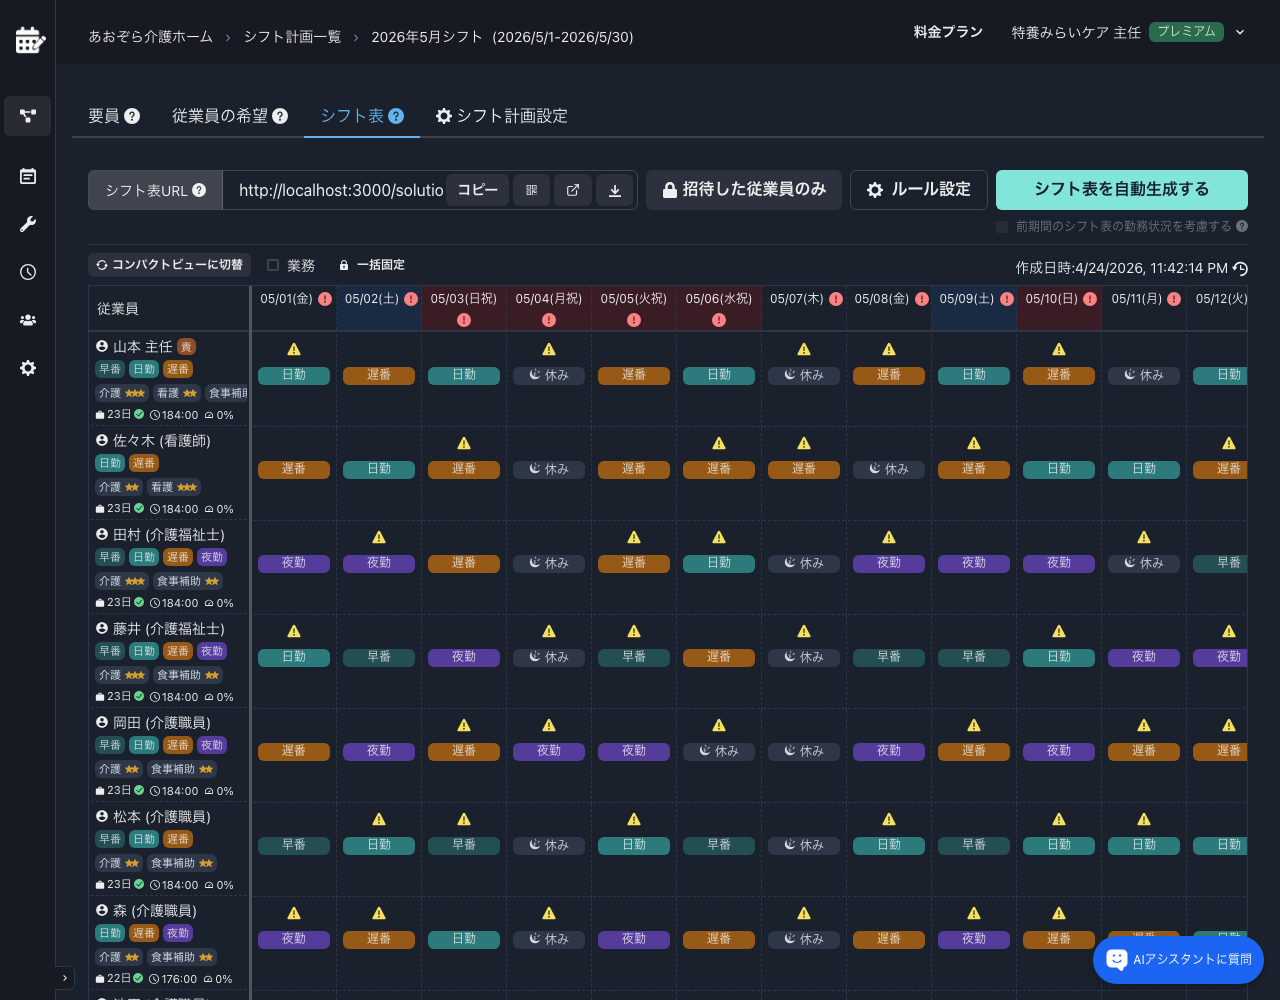Click シフト表を自動生成する button
Viewport: 1280px width, 1000px height.
1120,189
